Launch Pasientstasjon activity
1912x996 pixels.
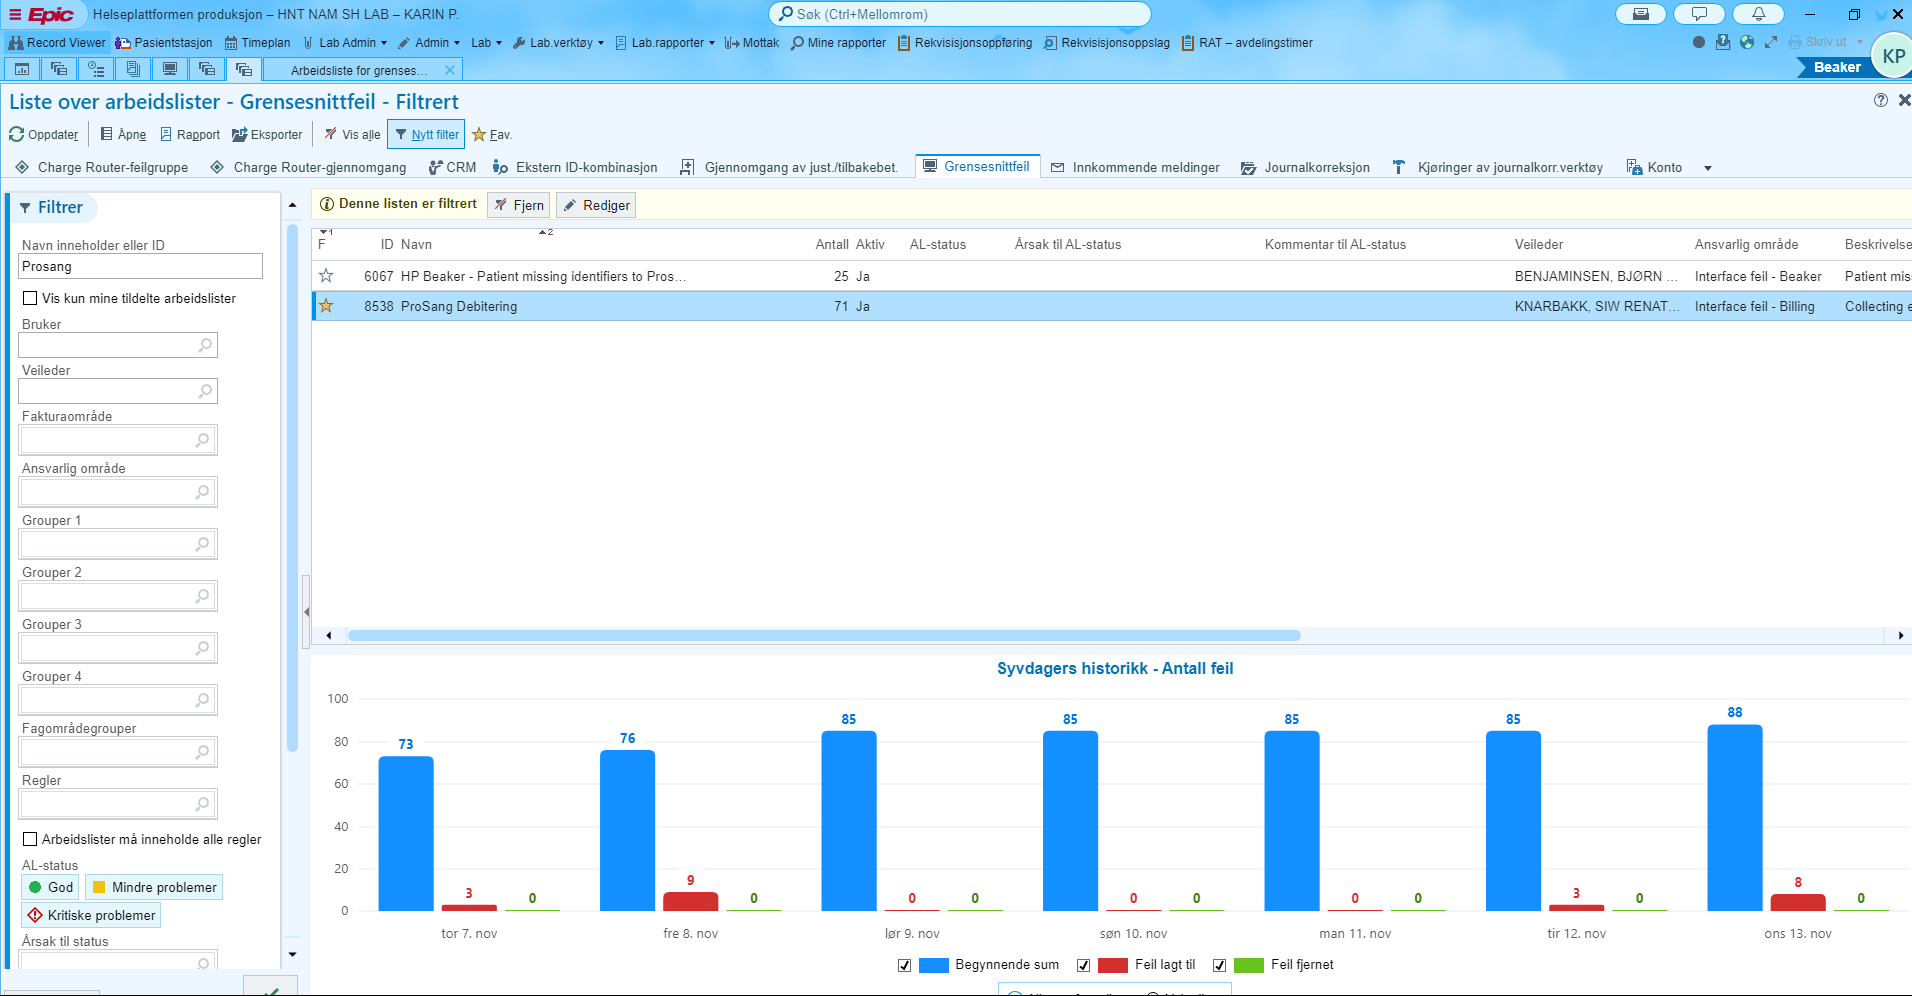[x=164, y=43]
